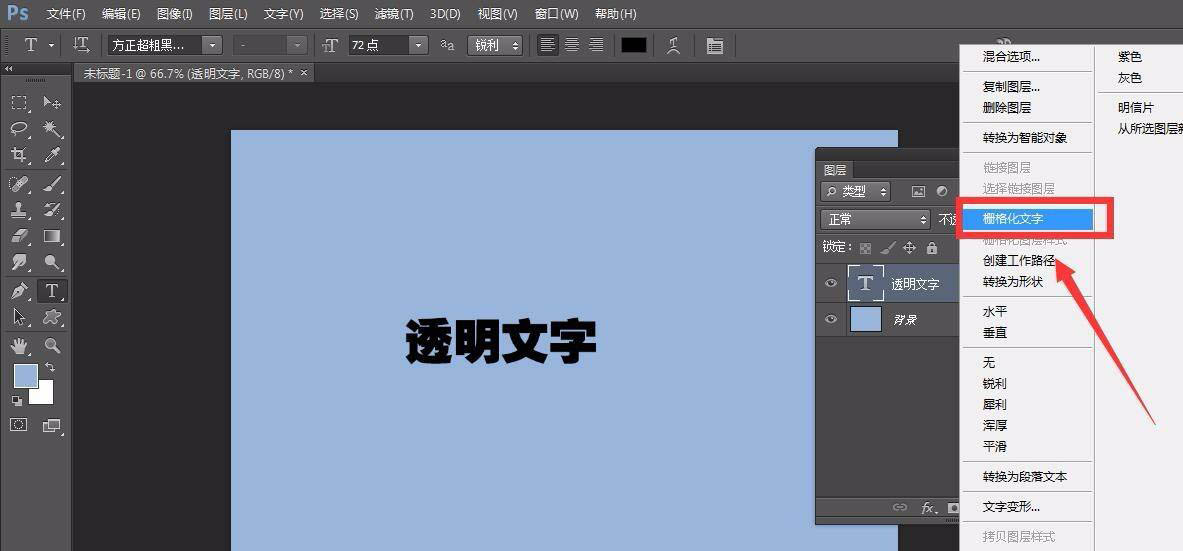The height and width of the screenshot is (551, 1183).
Task: Toggle visibility of 透明文字 layer
Action: pos(831,283)
